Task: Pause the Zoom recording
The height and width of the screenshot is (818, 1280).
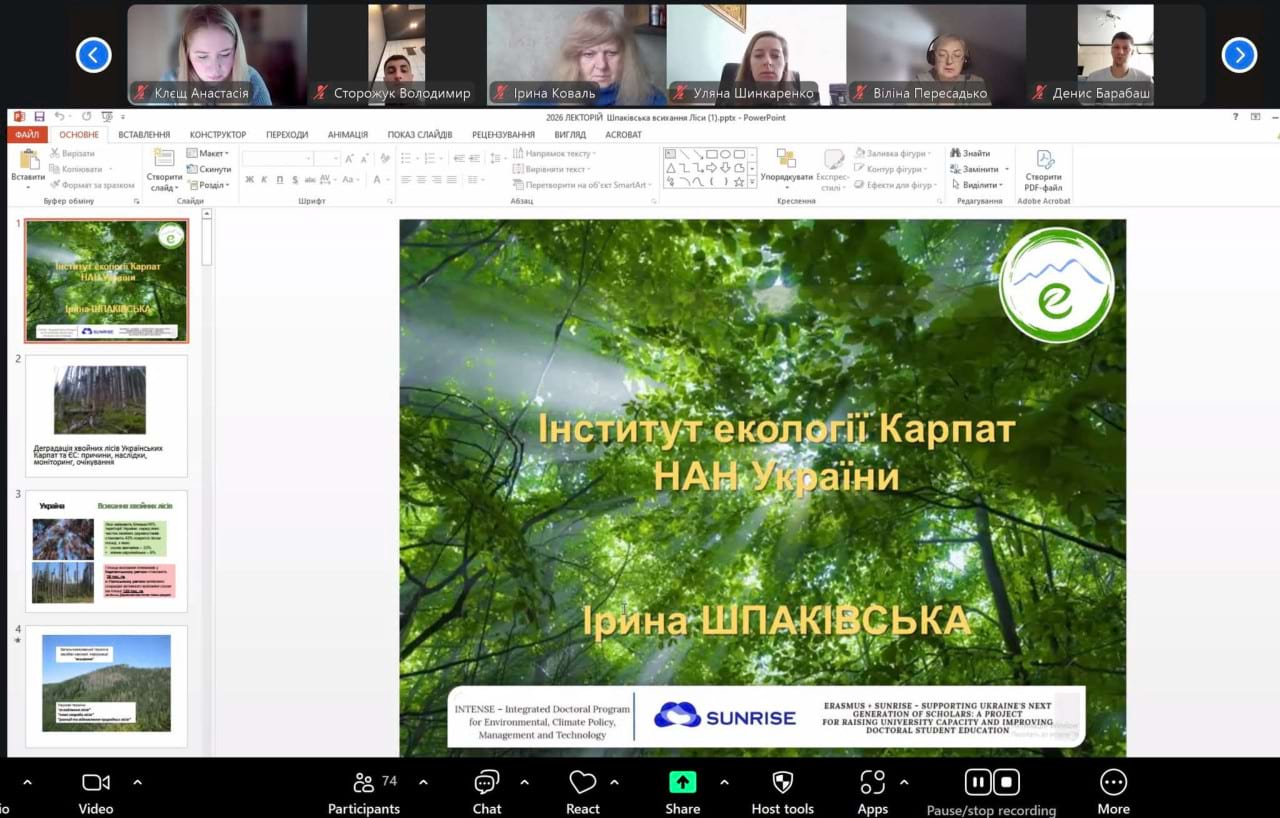Action: coord(977,782)
